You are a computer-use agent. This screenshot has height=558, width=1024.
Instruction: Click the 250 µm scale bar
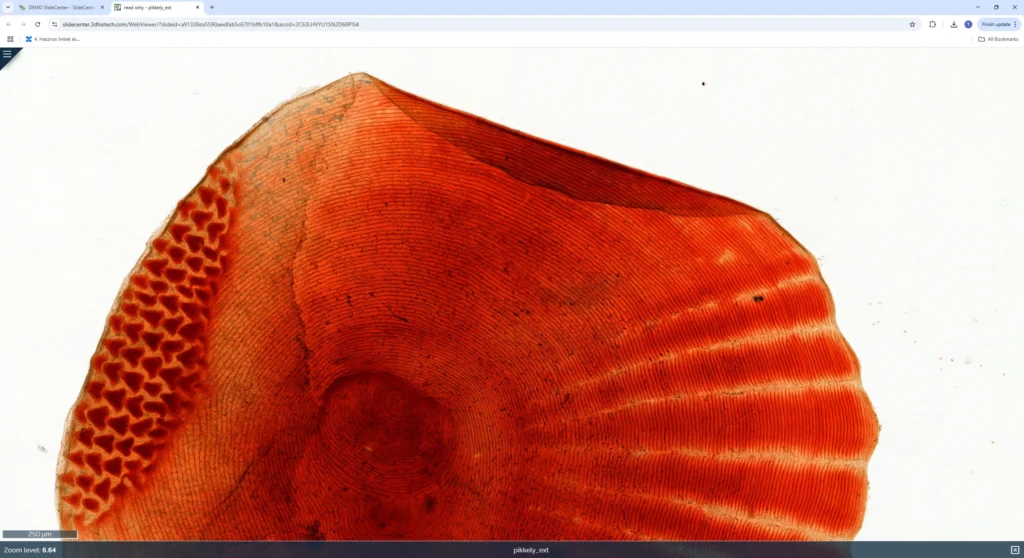coord(40,534)
